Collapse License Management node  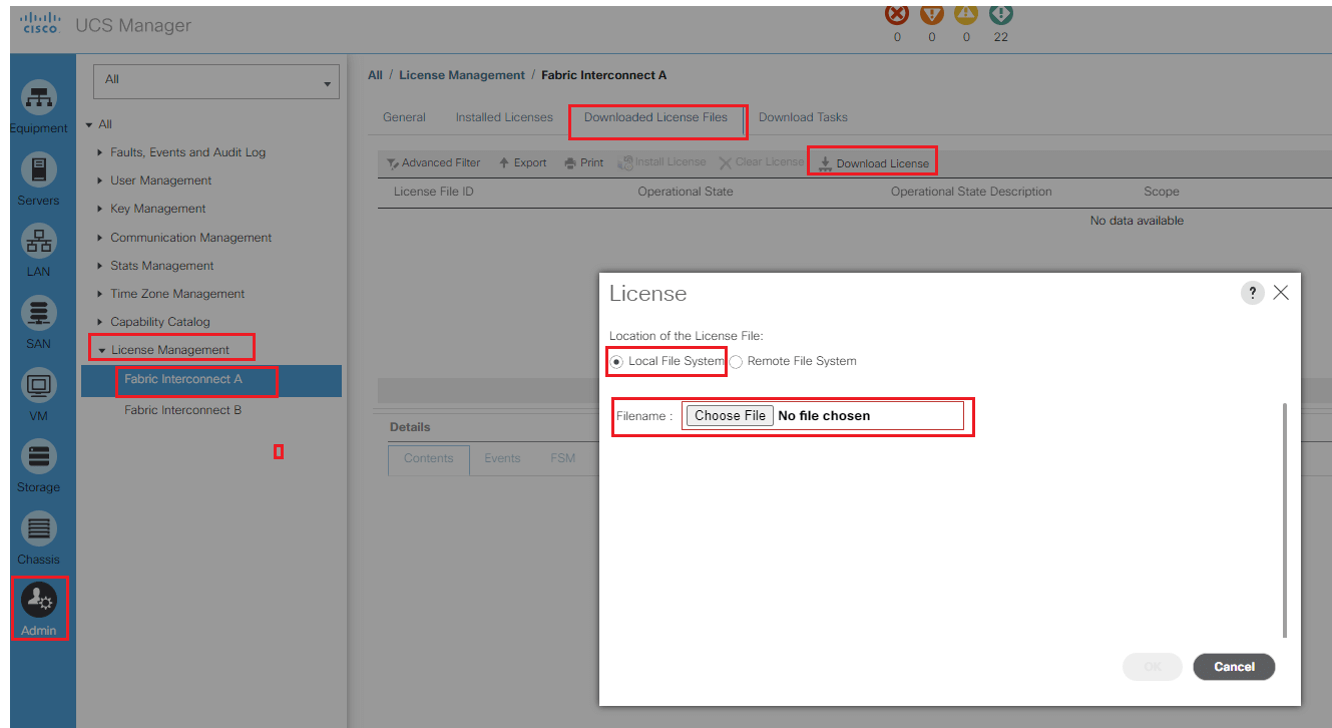pos(101,350)
